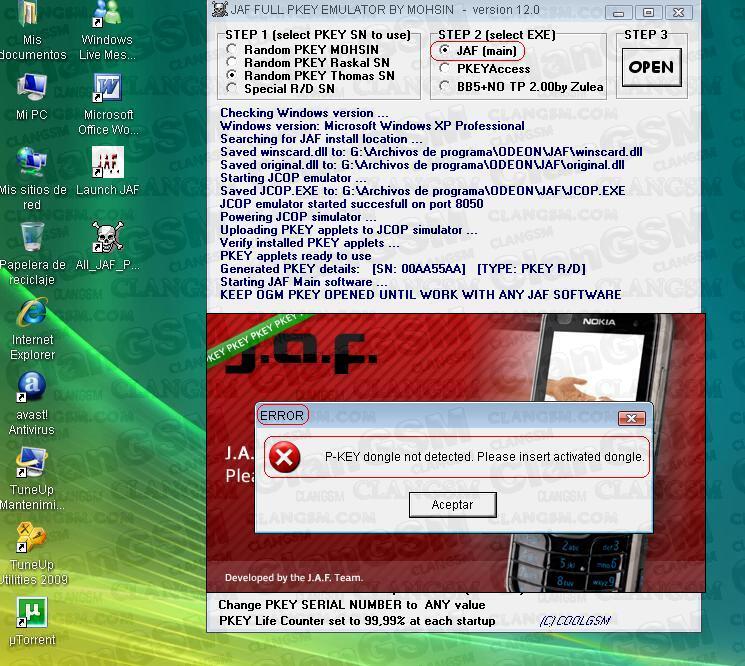The height and width of the screenshot is (666, 745).
Task: Close the JAF PKEY Emulator window
Action: click(678, 12)
